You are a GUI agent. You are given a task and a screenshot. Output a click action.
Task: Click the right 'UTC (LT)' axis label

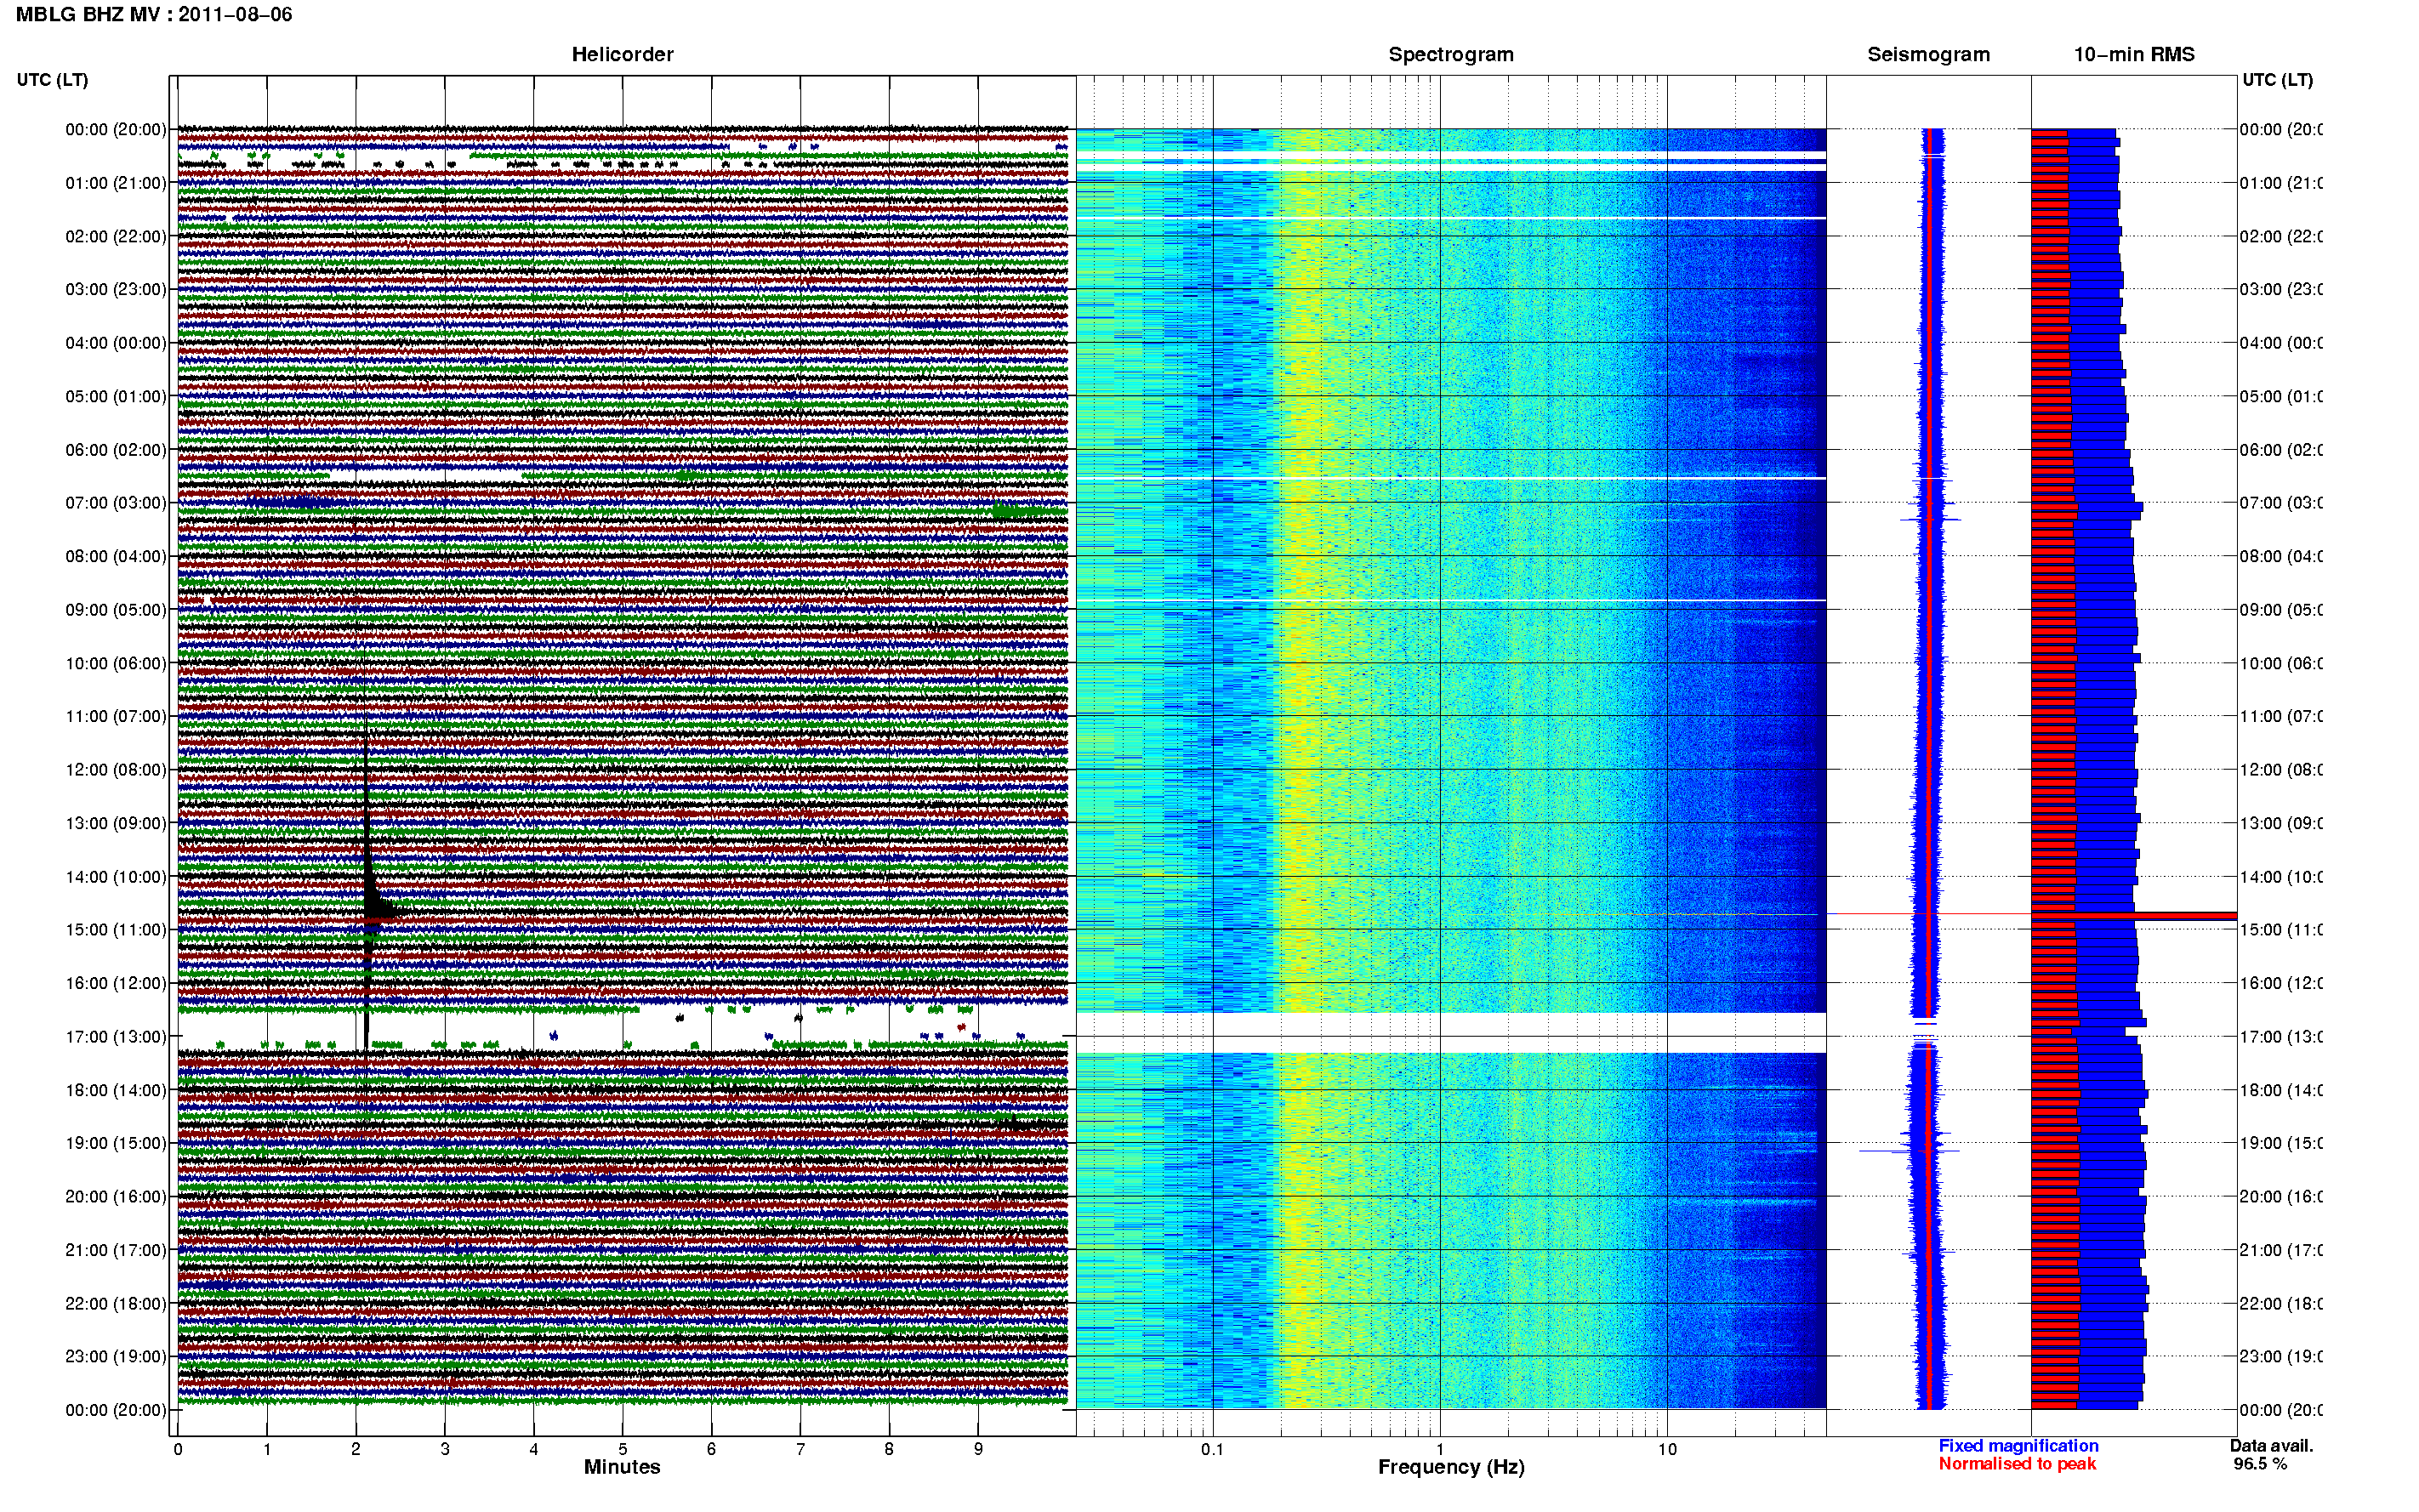tap(2277, 80)
